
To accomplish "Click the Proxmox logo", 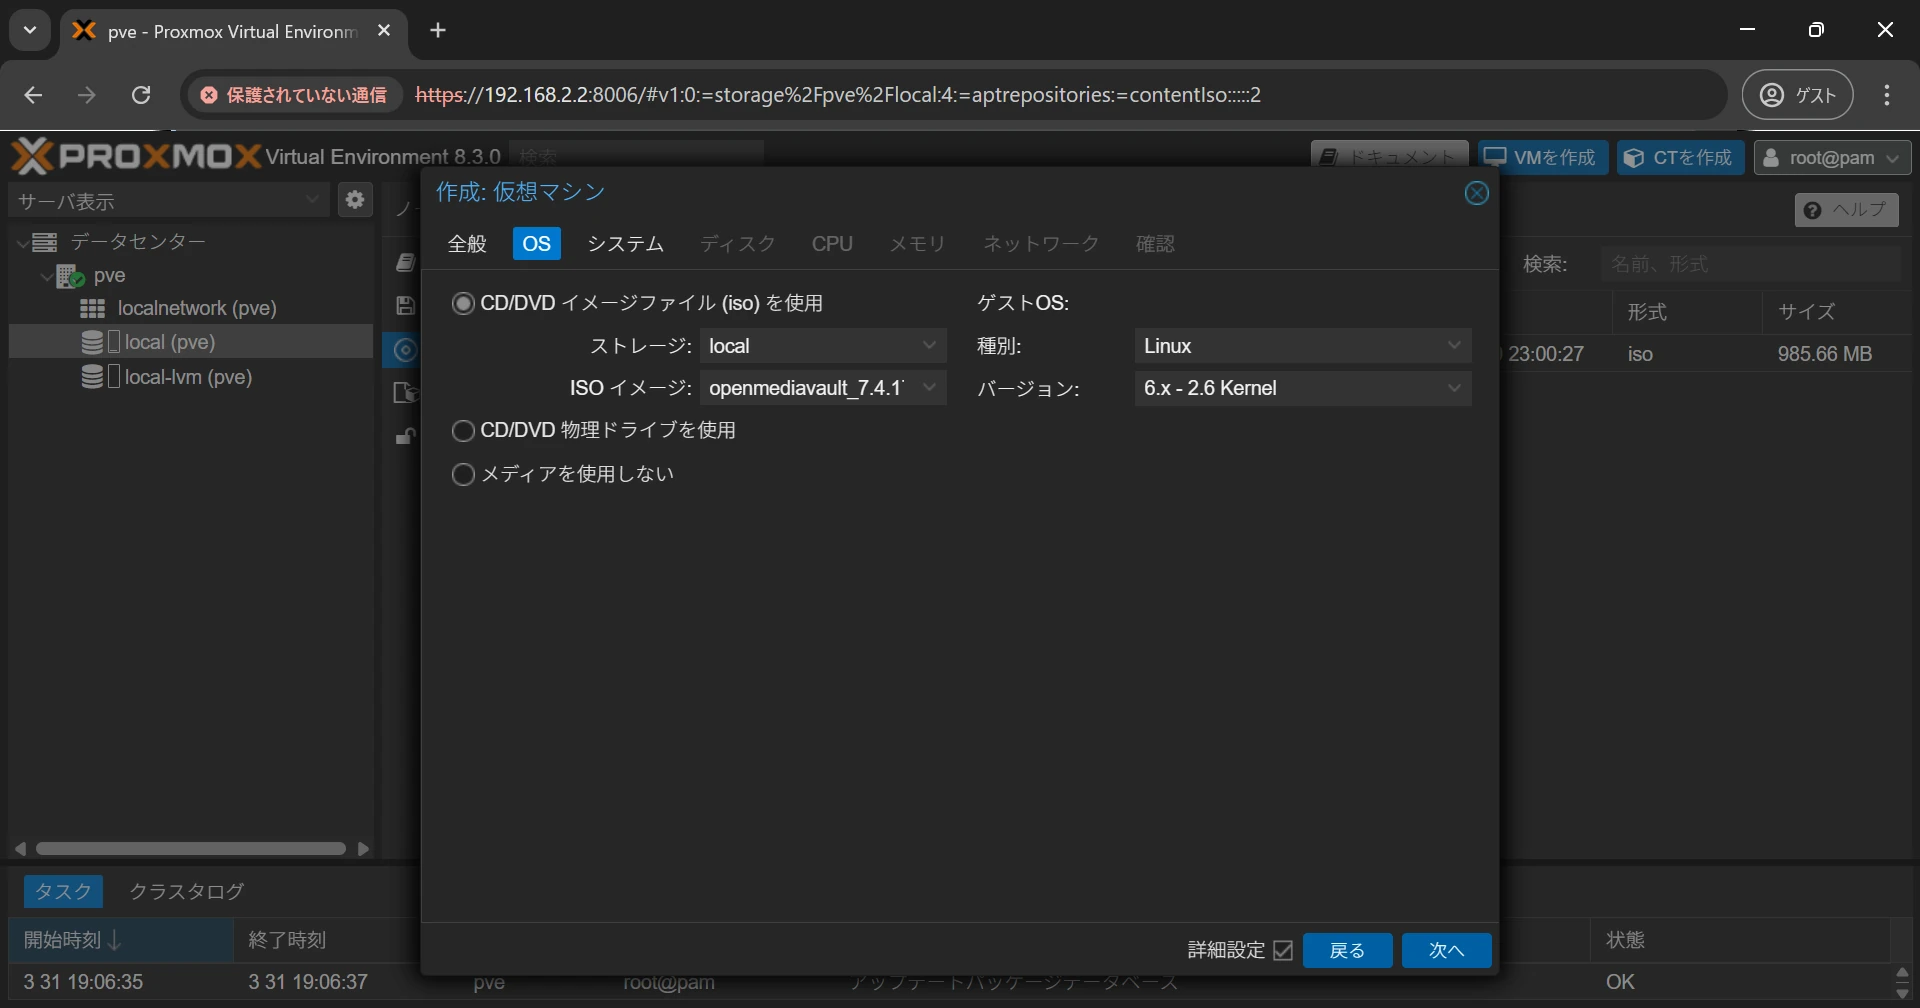I will pyautogui.click(x=135, y=157).
